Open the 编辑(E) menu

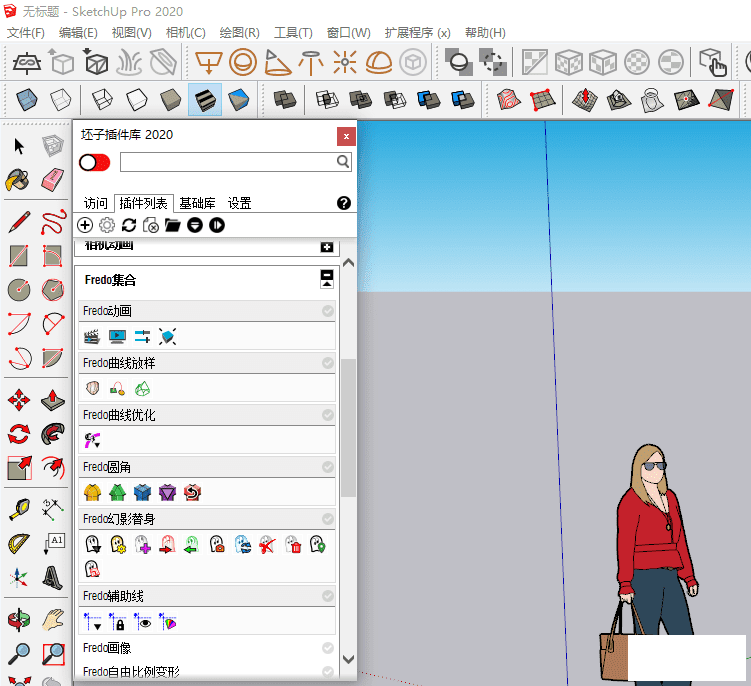pos(78,33)
